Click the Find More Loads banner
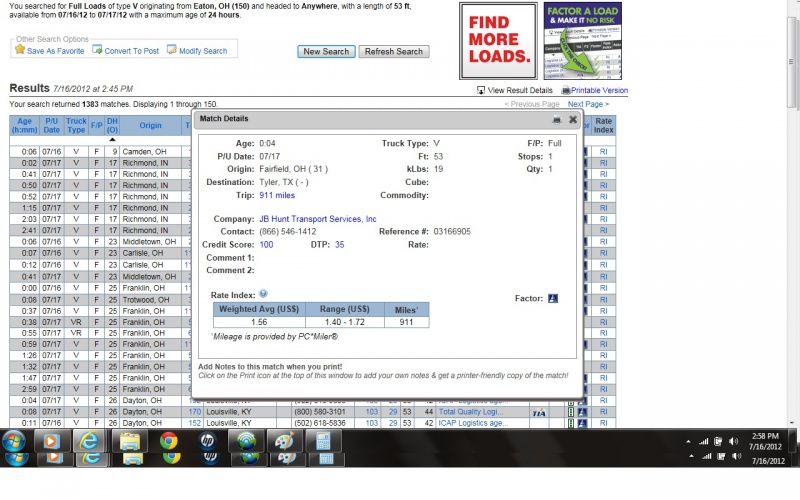 pos(499,41)
